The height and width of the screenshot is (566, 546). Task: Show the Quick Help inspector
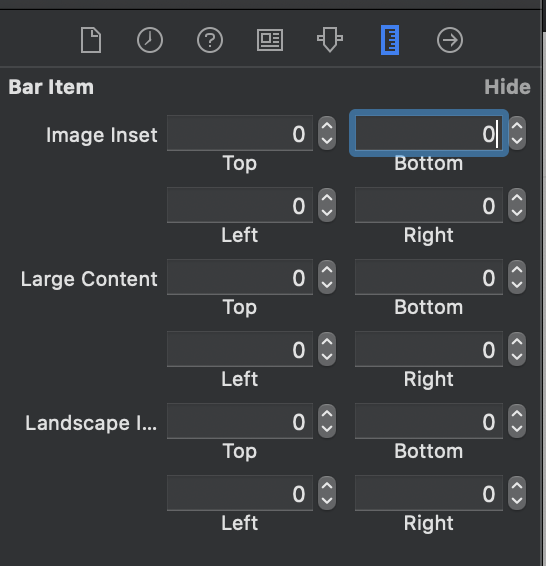210,40
